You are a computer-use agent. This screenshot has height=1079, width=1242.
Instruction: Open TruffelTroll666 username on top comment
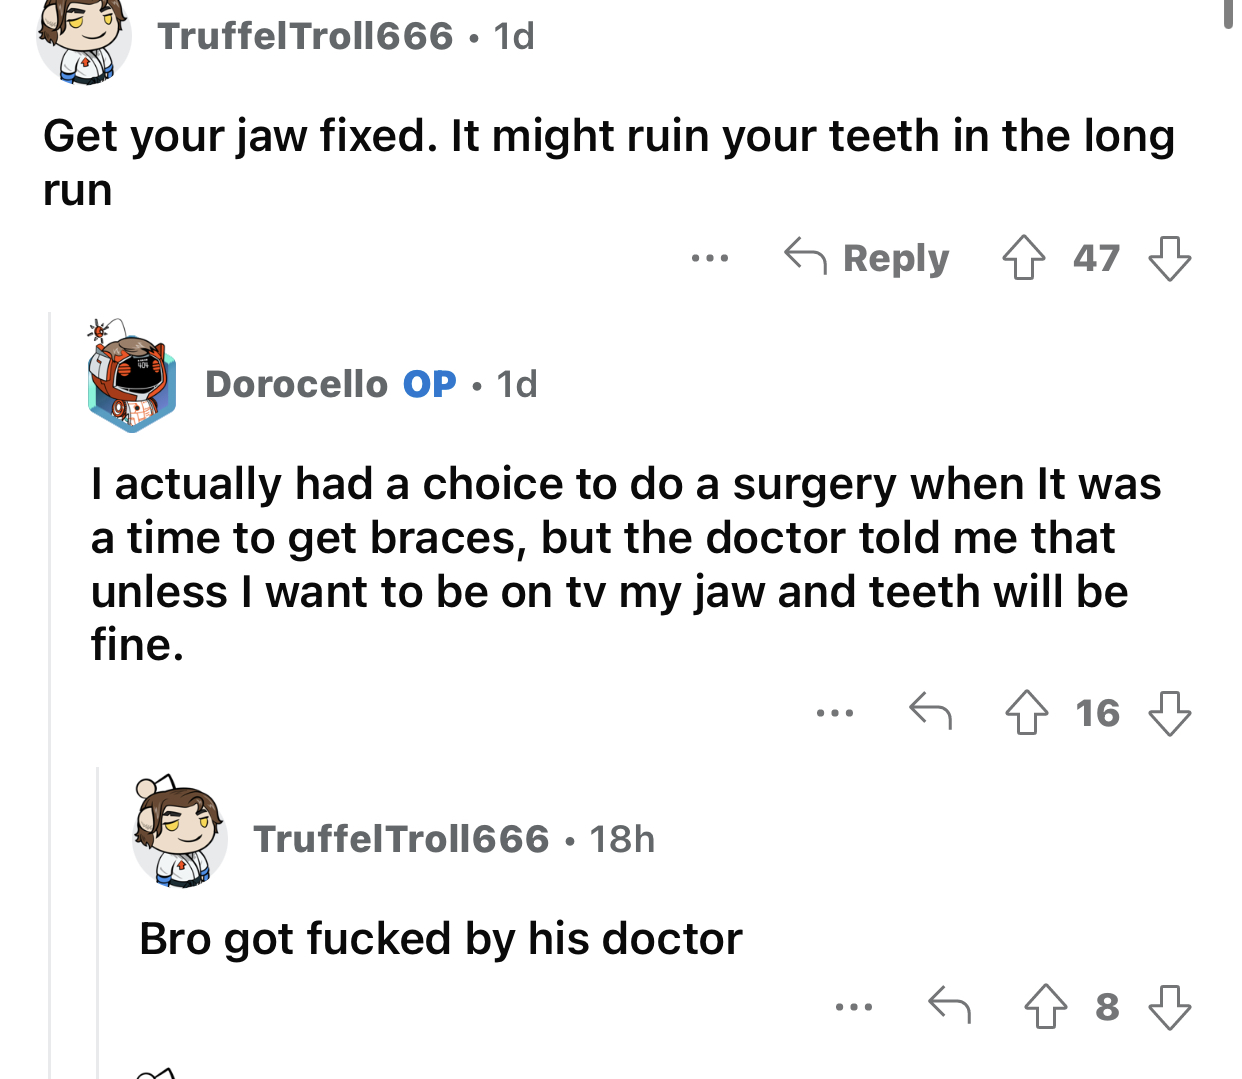pyautogui.click(x=306, y=36)
